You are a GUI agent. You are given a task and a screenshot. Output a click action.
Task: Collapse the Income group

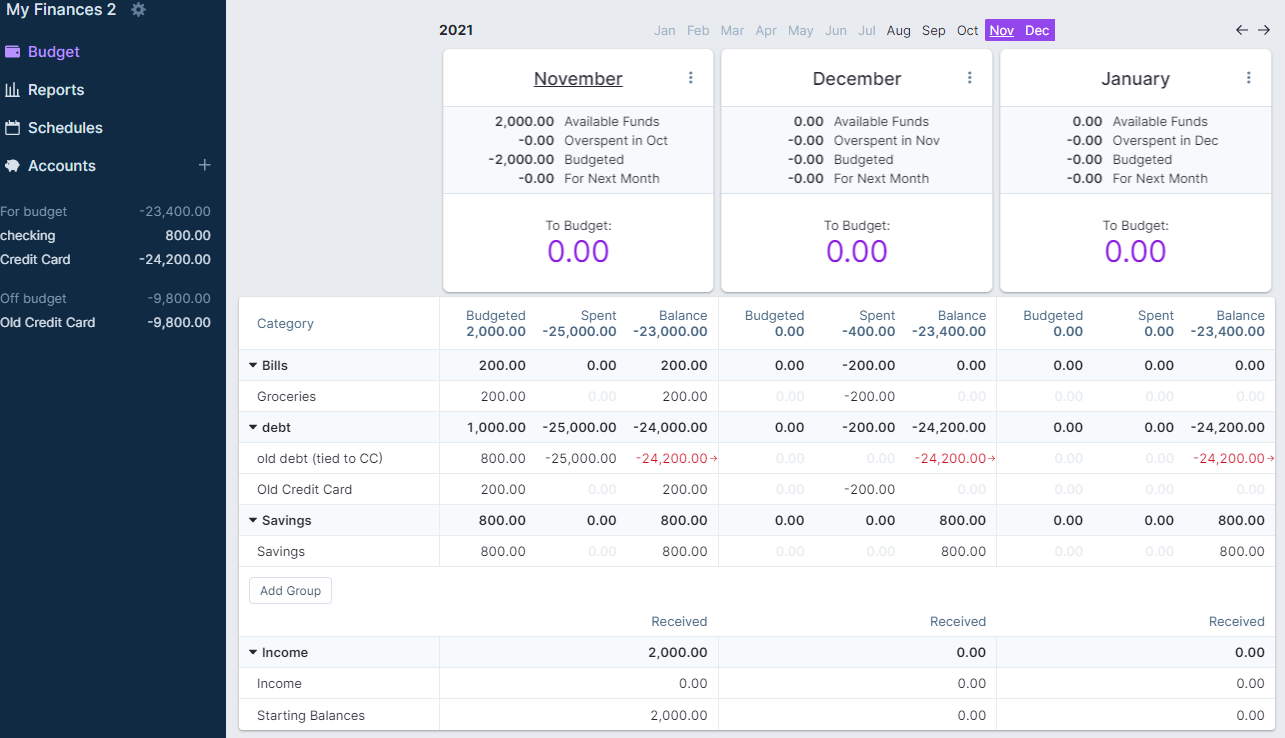[253, 653]
